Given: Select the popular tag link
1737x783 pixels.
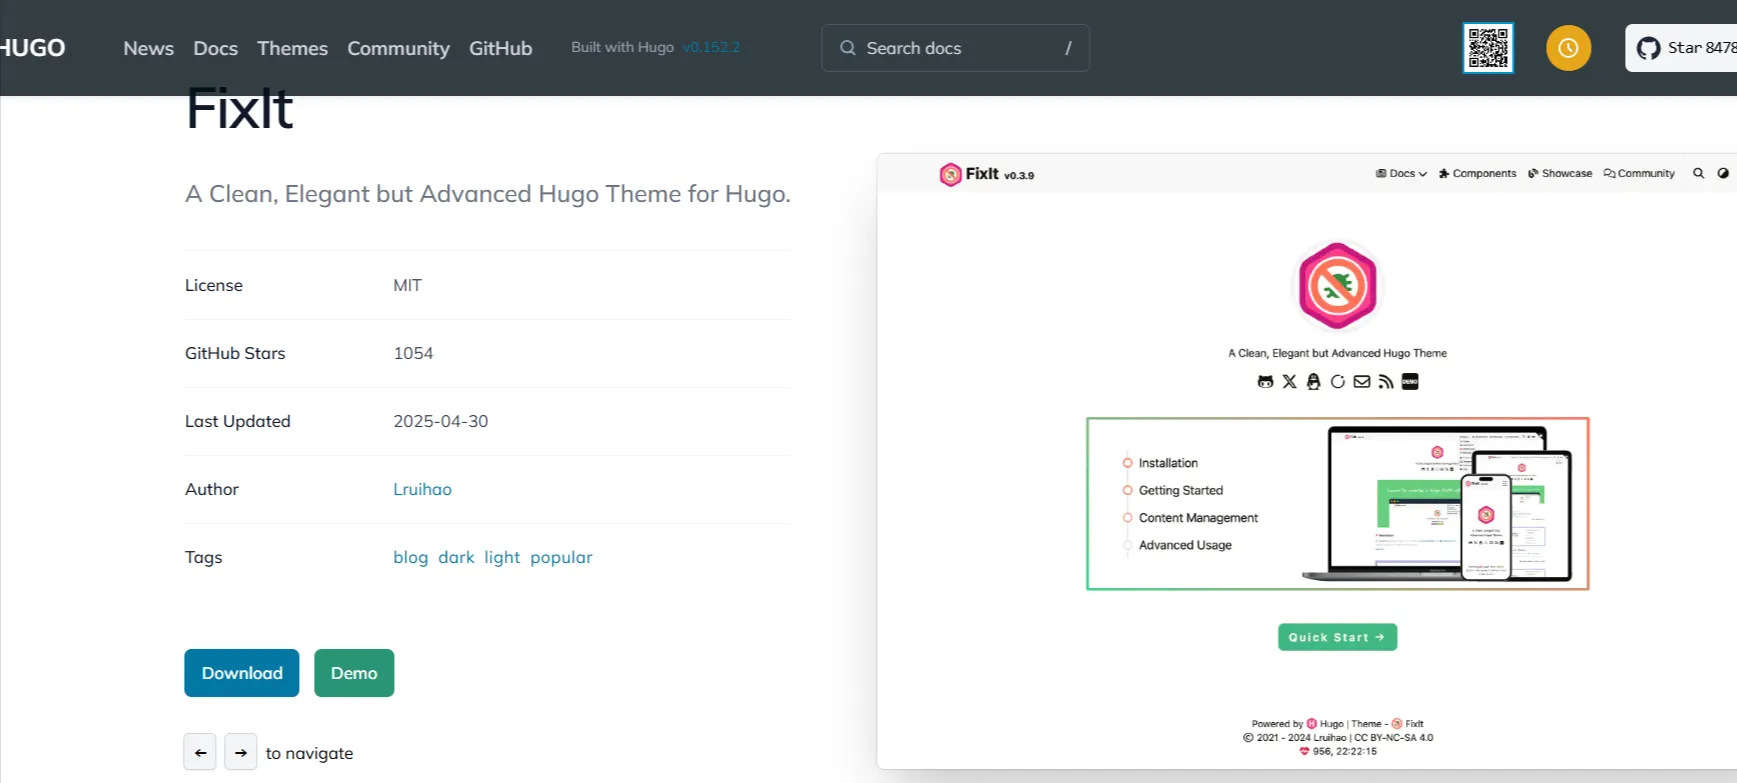Looking at the screenshot, I should point(561,557).
